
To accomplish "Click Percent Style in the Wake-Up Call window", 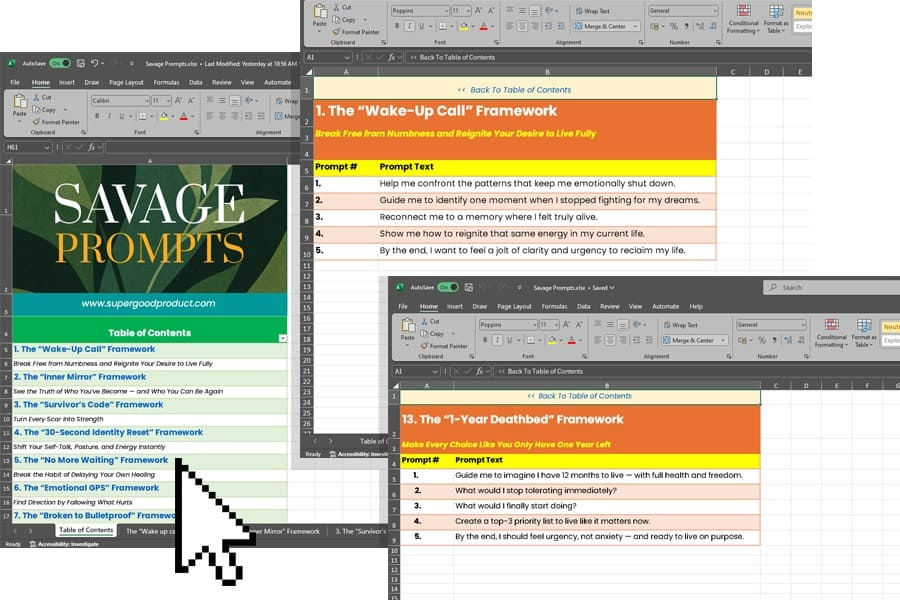I will pyautogui.click(x=674, y=26).
